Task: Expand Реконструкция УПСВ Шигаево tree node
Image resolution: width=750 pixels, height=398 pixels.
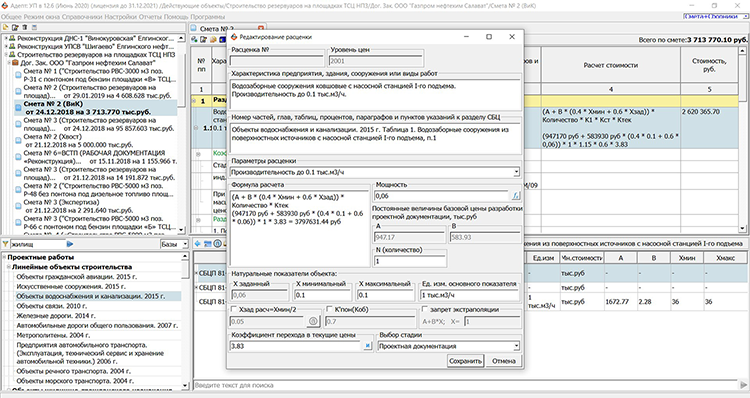Action: (6, 46)
